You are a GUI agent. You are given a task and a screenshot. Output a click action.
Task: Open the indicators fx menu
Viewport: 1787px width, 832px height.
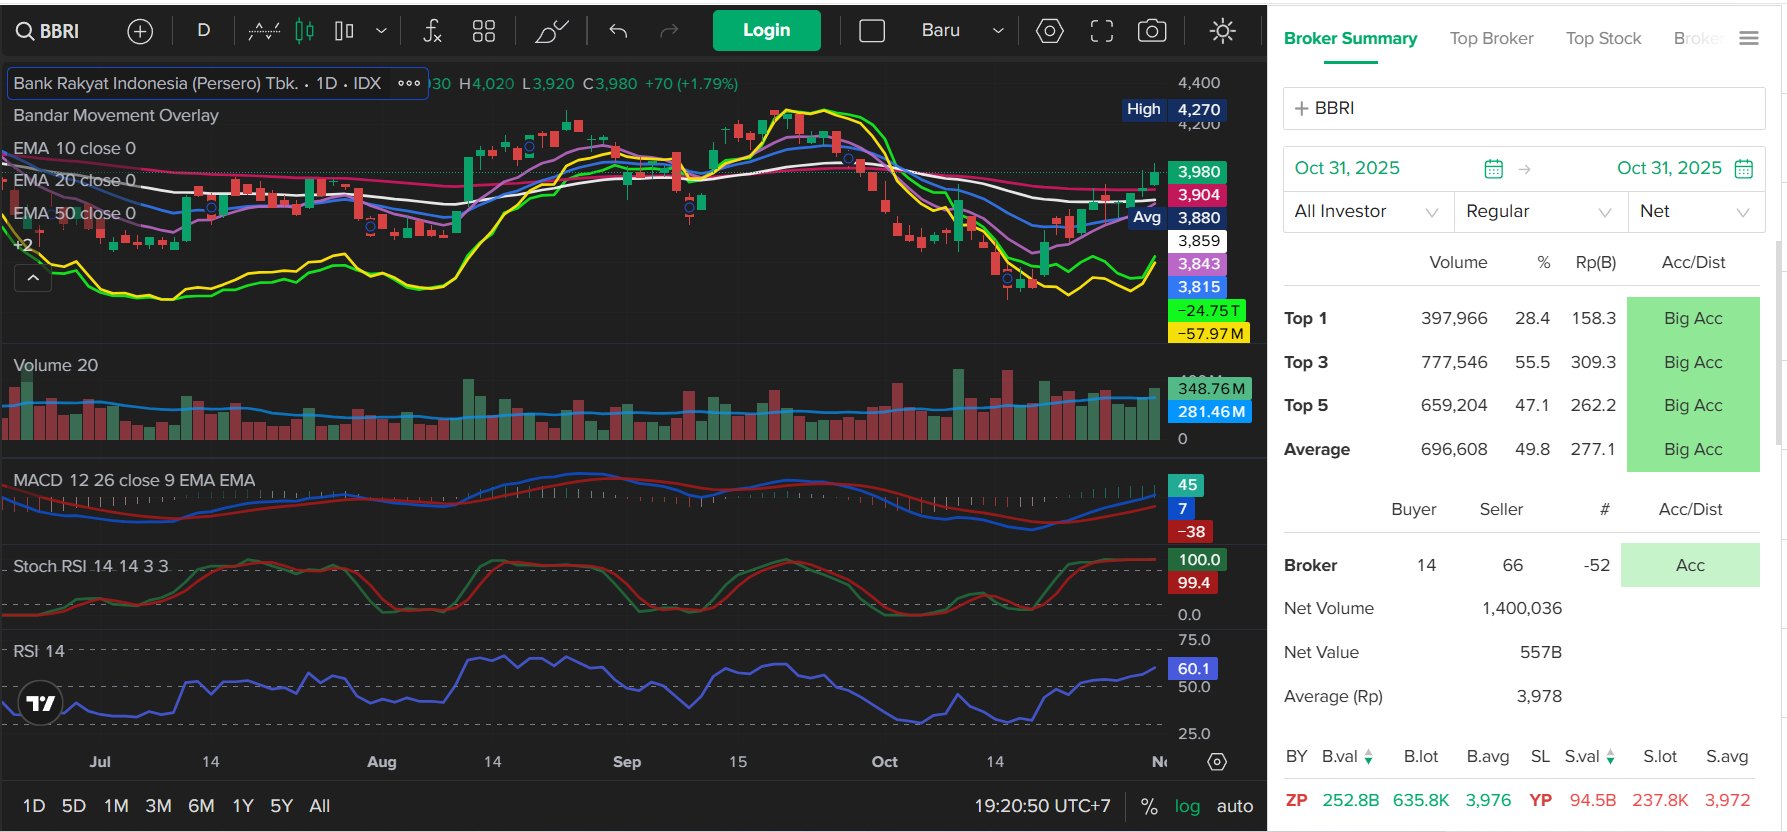[432, 32]
